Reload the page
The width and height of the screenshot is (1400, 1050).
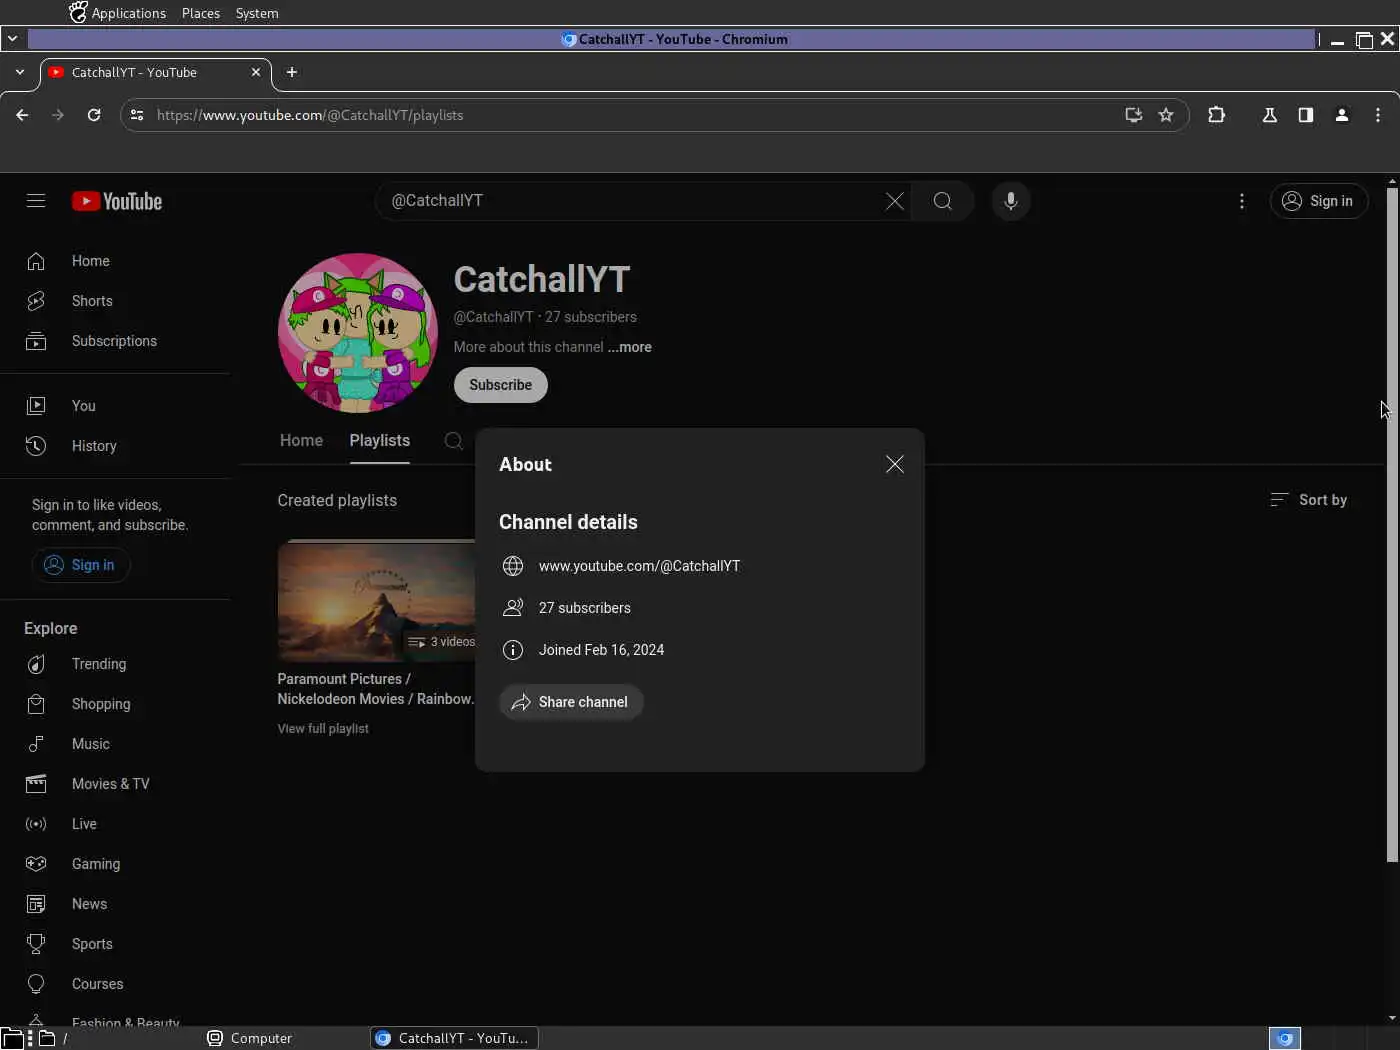(x=94, y=115)
